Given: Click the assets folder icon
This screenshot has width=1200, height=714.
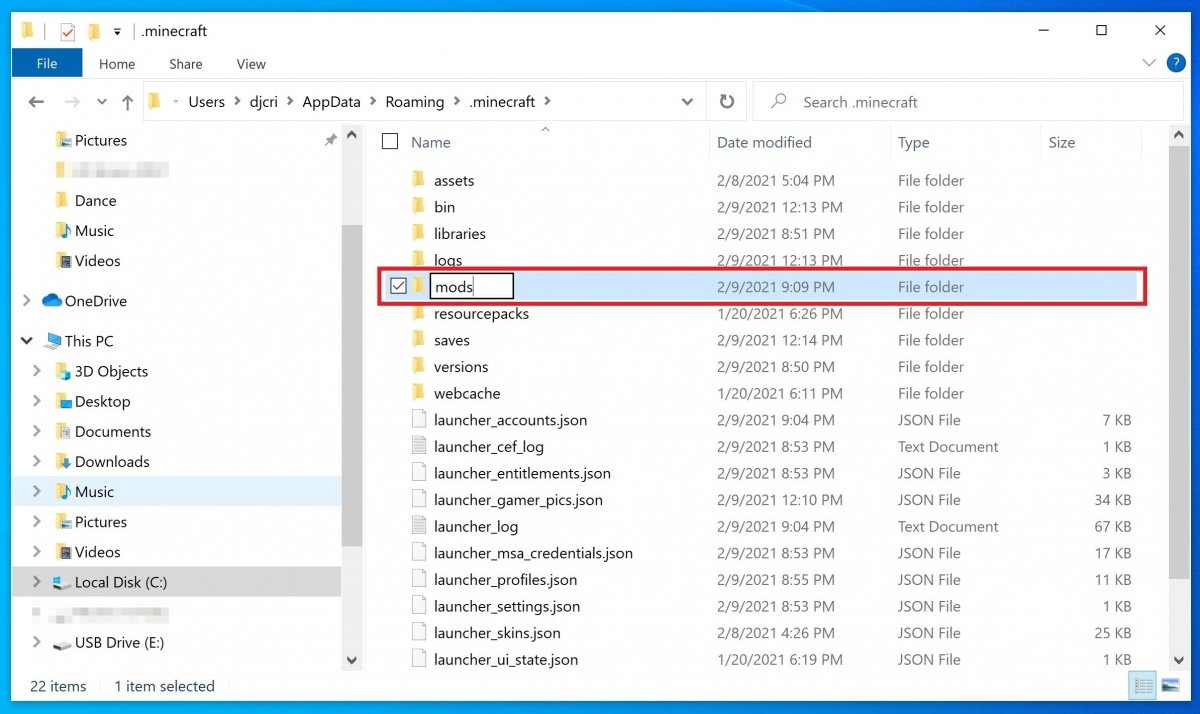Looking at the screenshot, I should [x=419, y=180].
